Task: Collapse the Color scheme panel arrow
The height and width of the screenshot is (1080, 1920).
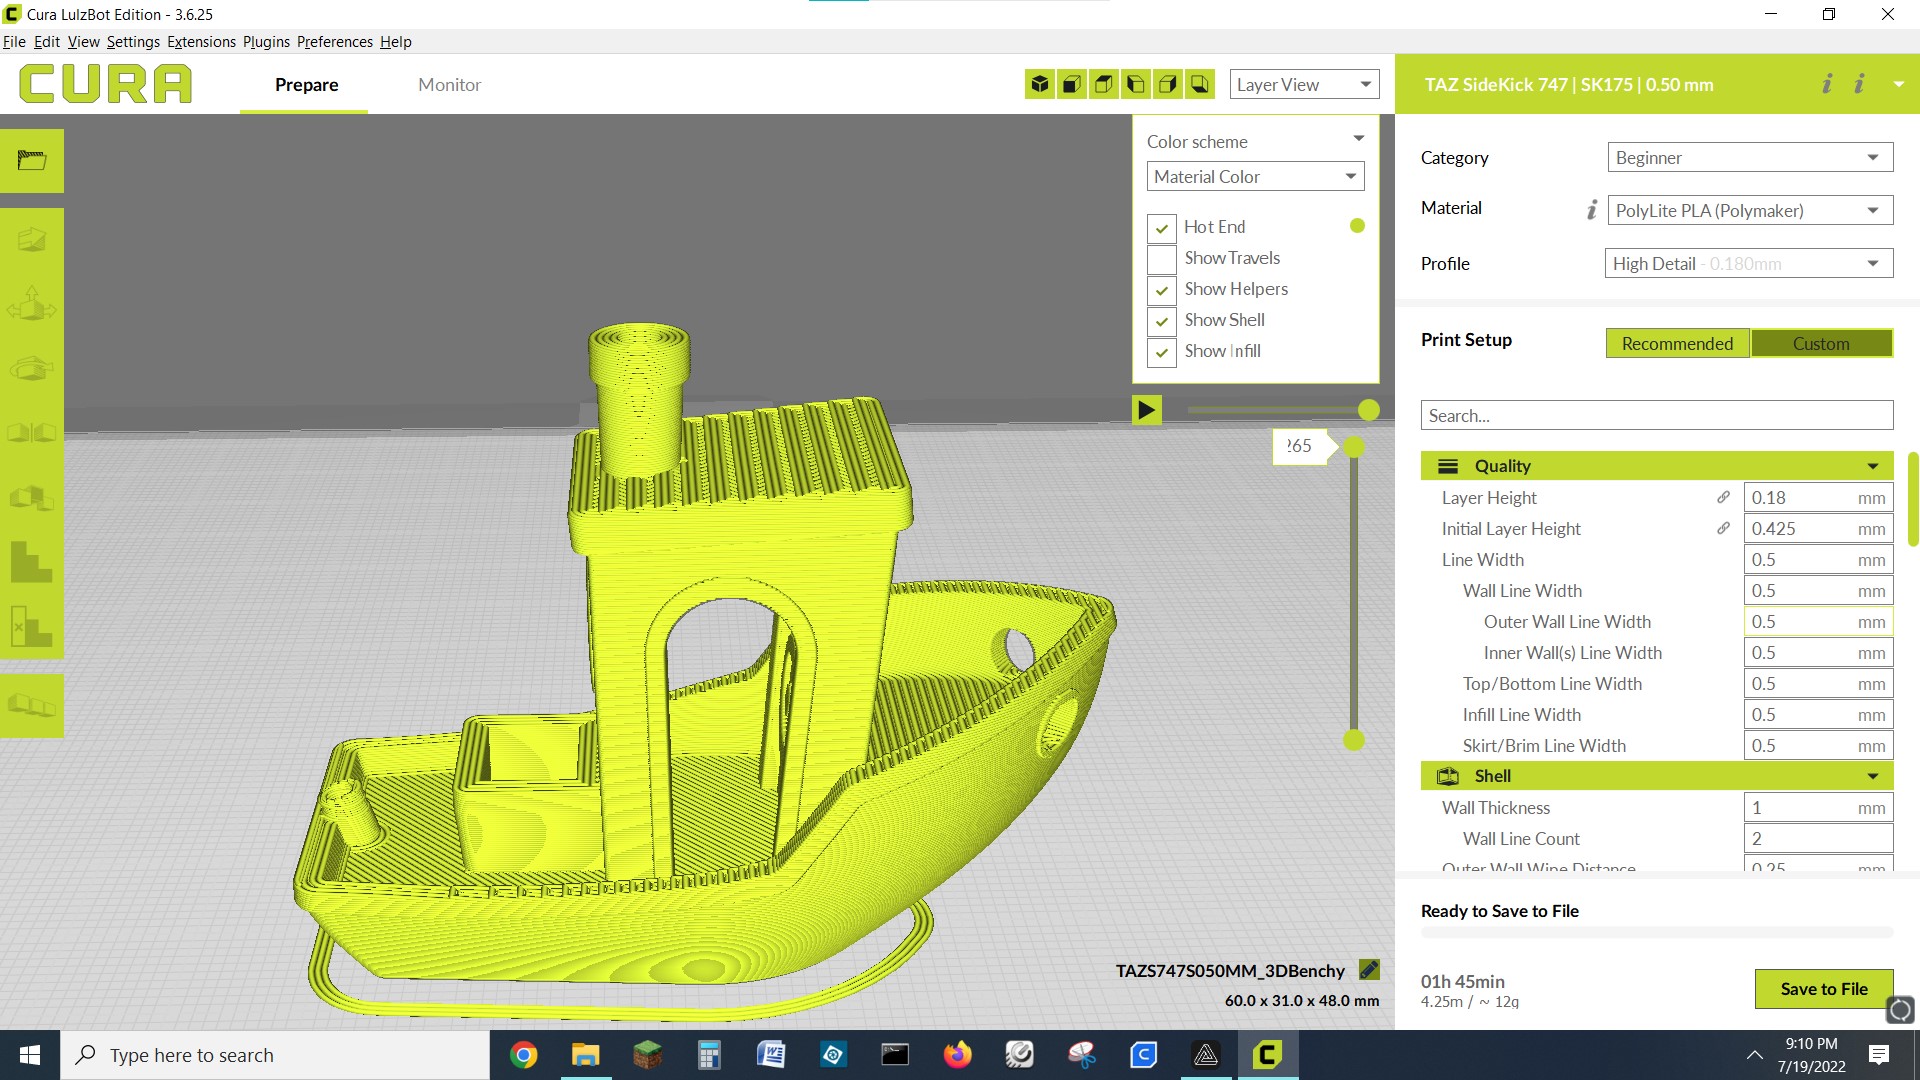Action: (1358, 138)
